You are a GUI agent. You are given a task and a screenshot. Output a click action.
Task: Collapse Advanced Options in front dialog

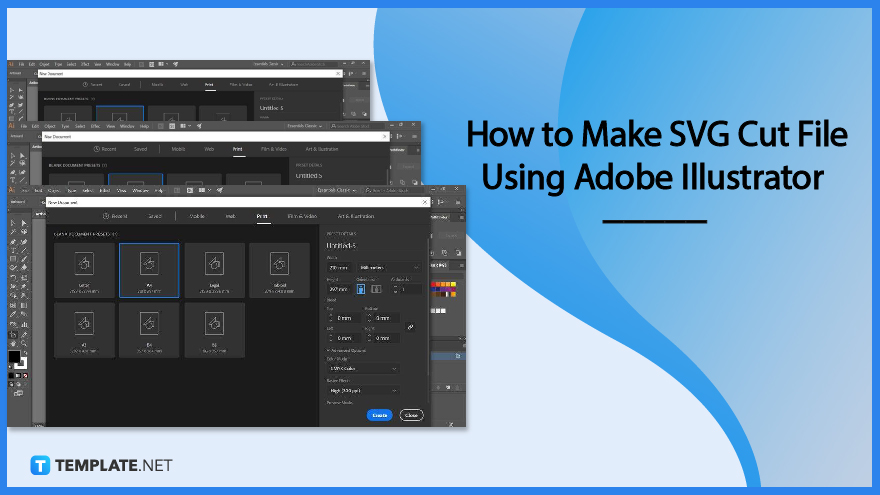[x=346, y=350]
